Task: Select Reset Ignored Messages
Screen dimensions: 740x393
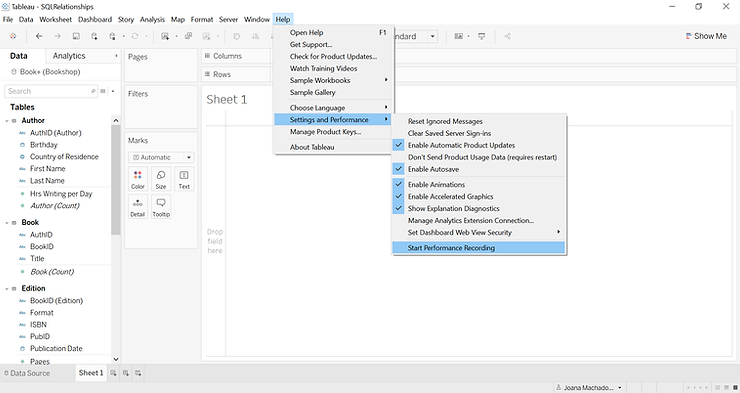Action: tap(479, 121)
